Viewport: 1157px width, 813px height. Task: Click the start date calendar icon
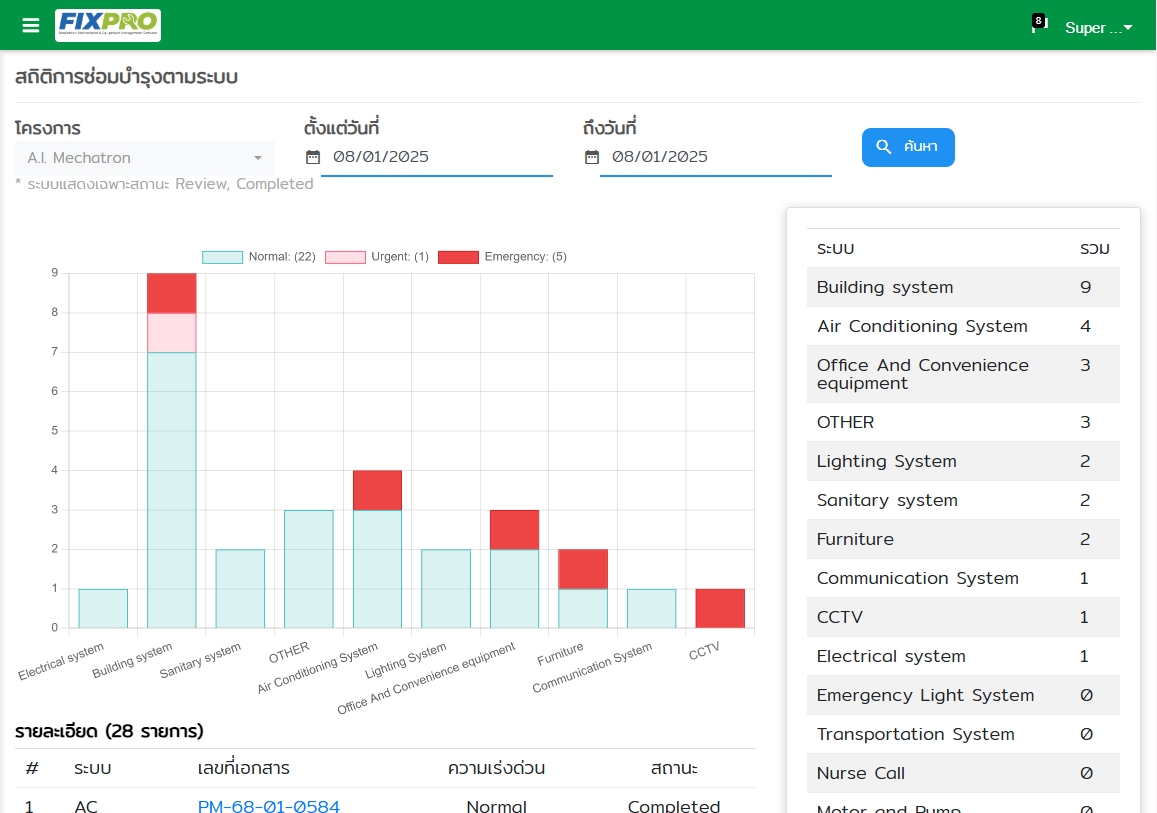point(313,157)
